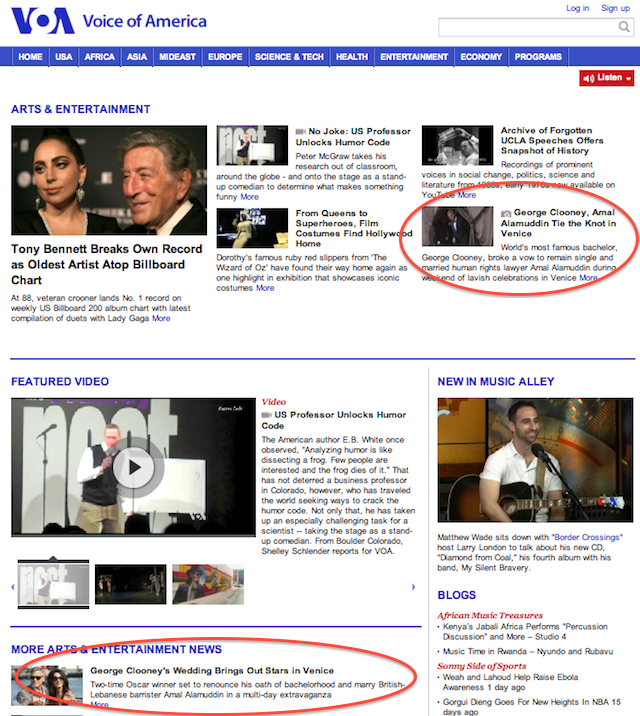Open Tony Bennett Billboard record headline
The image size is (640, 716).
coord(98,265)
